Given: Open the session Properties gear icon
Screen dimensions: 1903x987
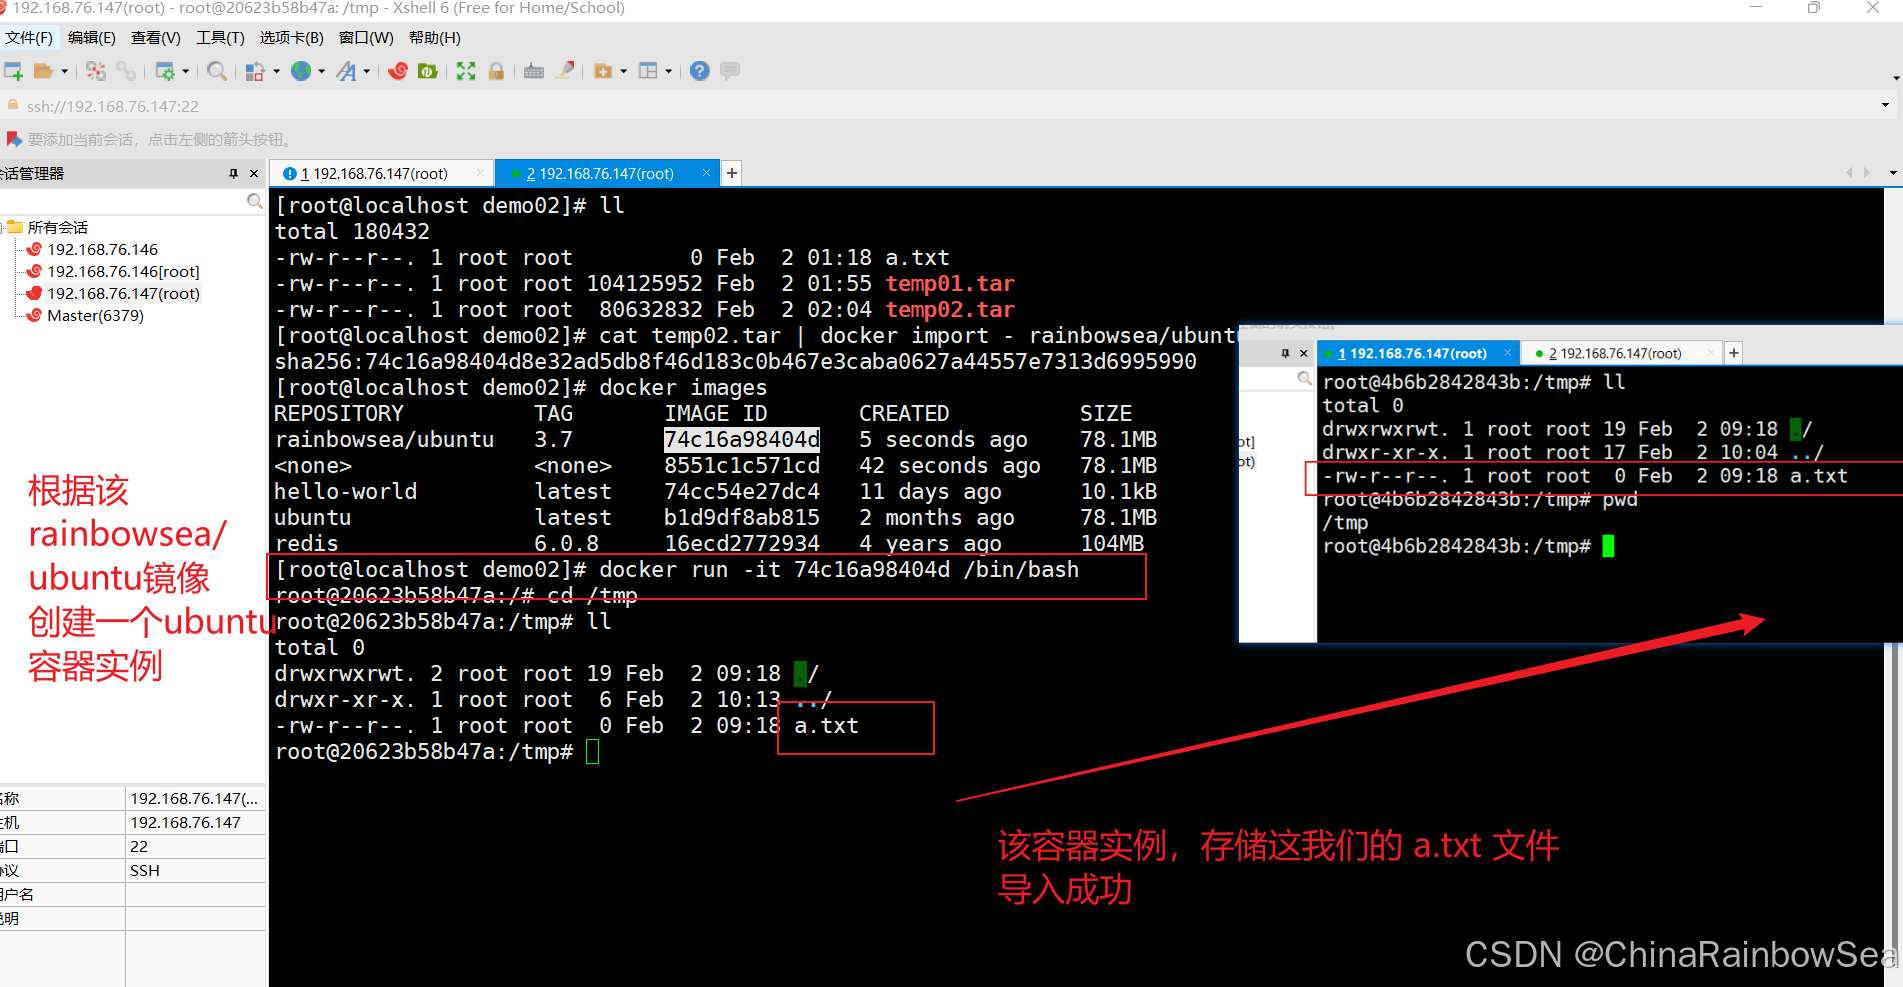Looking at the screenshot, I should point(165,71).
